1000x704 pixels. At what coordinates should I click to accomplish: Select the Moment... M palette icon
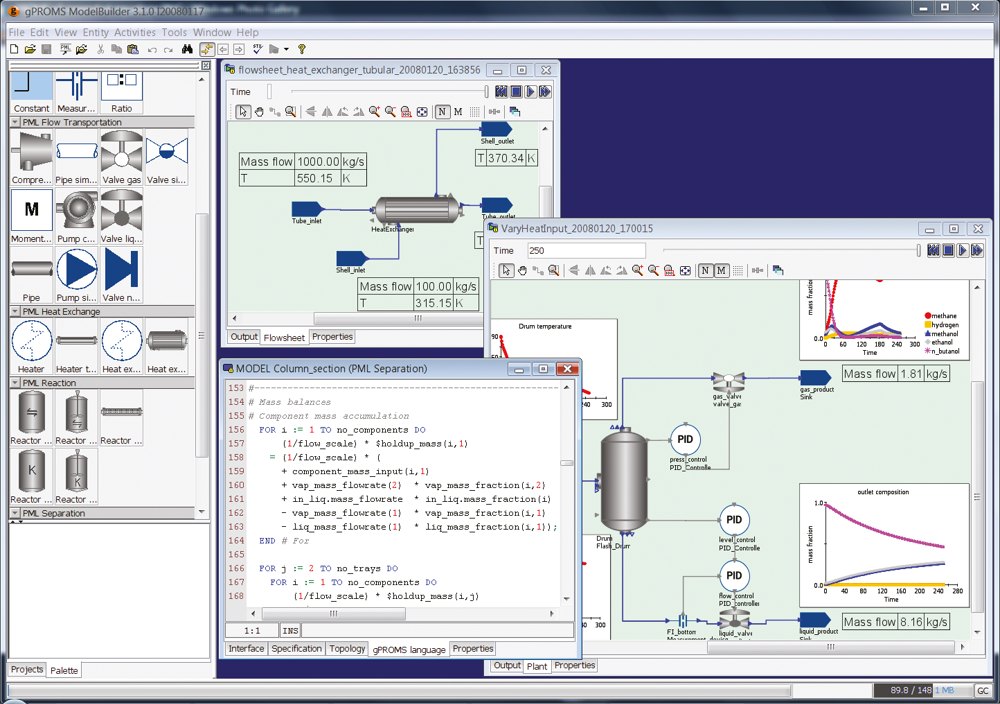click(31, 211)
